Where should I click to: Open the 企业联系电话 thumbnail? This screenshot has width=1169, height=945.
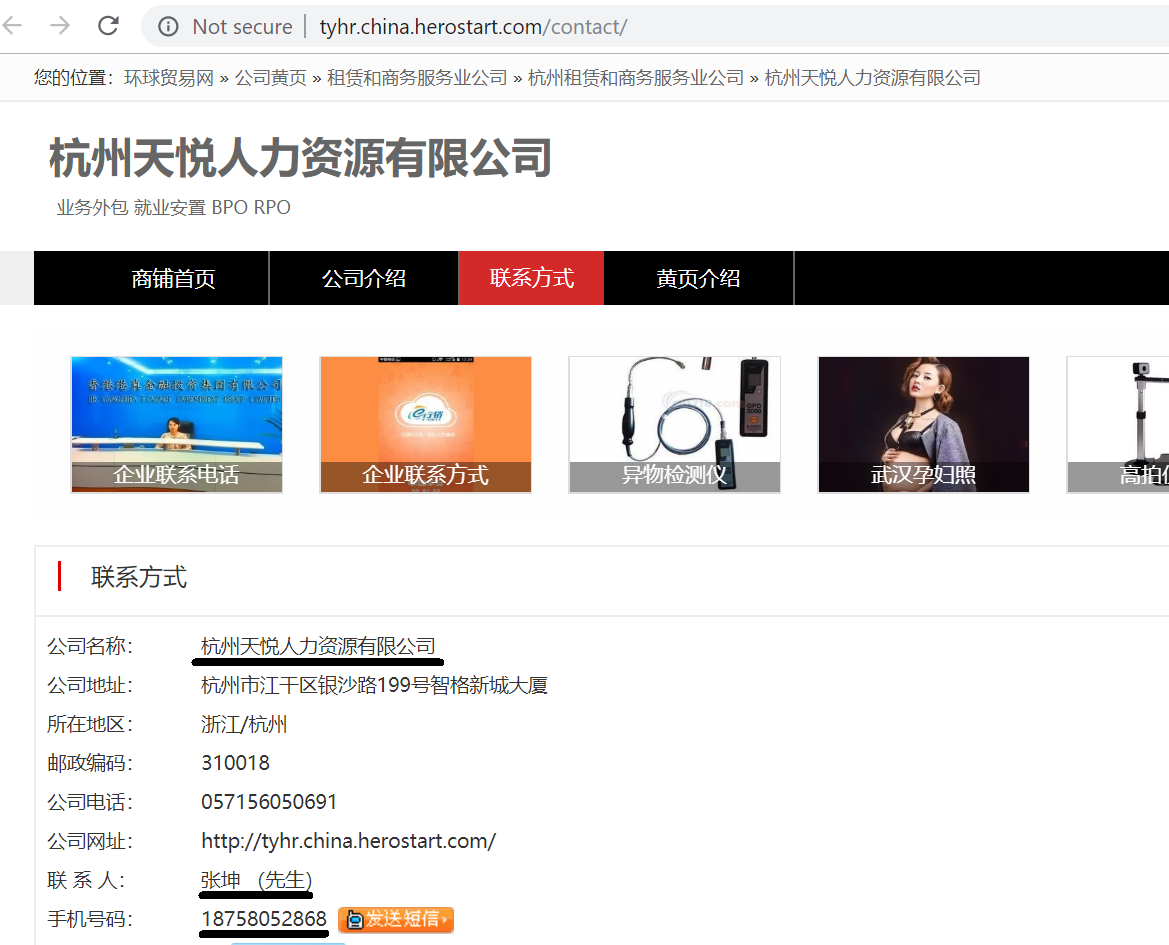(x=177, y=424)
